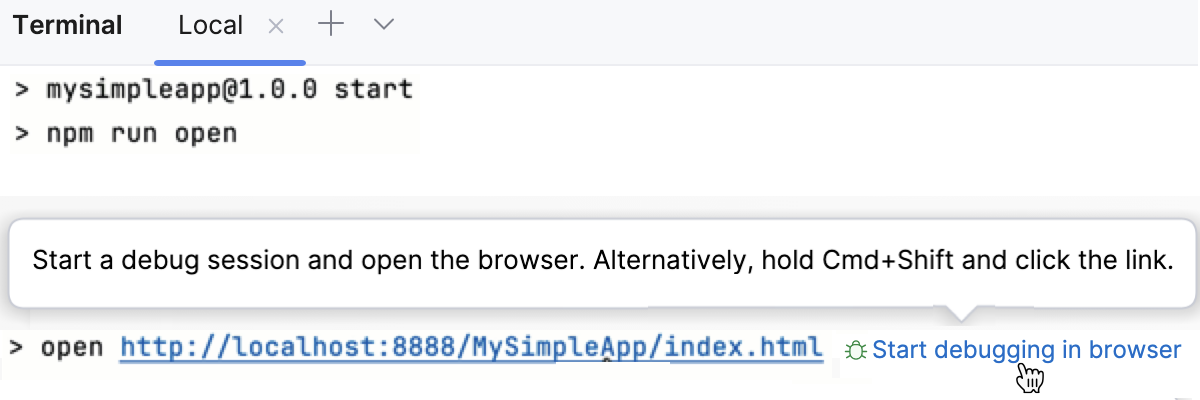1200x400 pixels.
Task: Click the mysimpleapp@1.0.0 start output line
Action: [x=229, y=89]
